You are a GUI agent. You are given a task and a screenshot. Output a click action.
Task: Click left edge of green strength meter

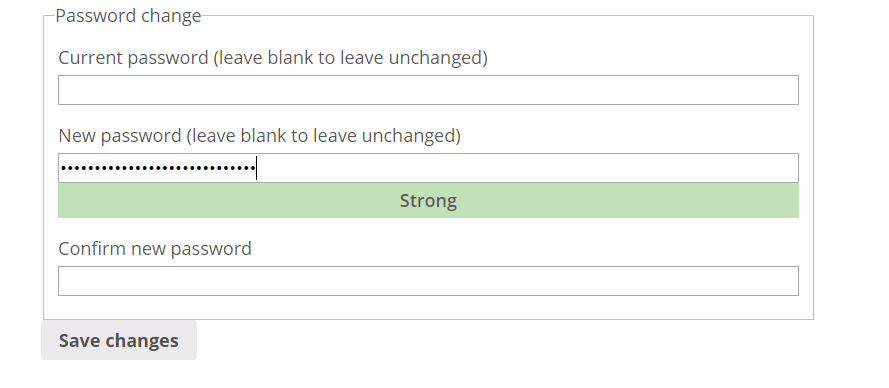[62, 200]
